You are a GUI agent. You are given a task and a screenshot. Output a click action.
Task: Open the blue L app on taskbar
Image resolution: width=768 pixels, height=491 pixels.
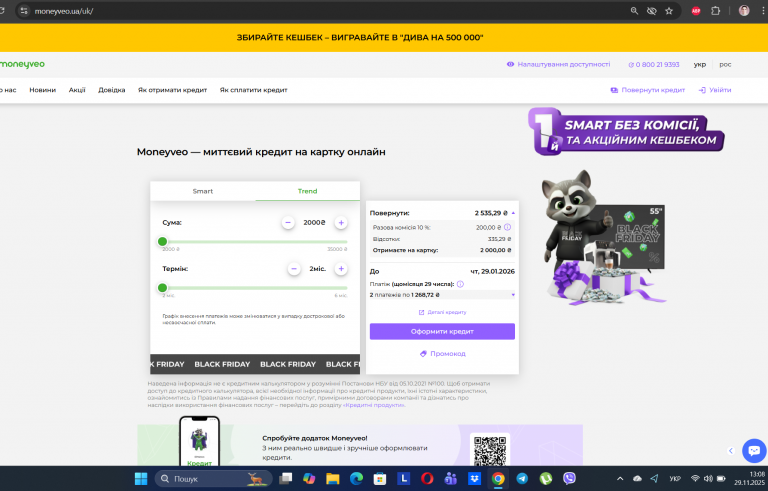tap(404, 479)
